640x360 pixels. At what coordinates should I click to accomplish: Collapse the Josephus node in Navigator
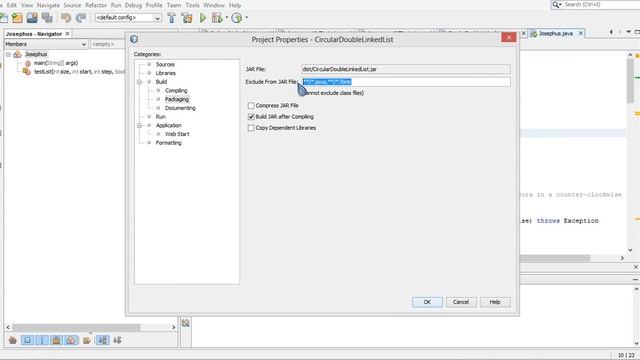(8, 54)
